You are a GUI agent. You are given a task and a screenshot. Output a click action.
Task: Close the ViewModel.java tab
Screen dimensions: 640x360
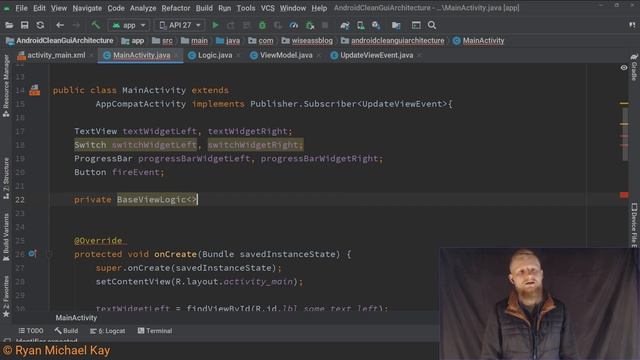coord(319,56)
